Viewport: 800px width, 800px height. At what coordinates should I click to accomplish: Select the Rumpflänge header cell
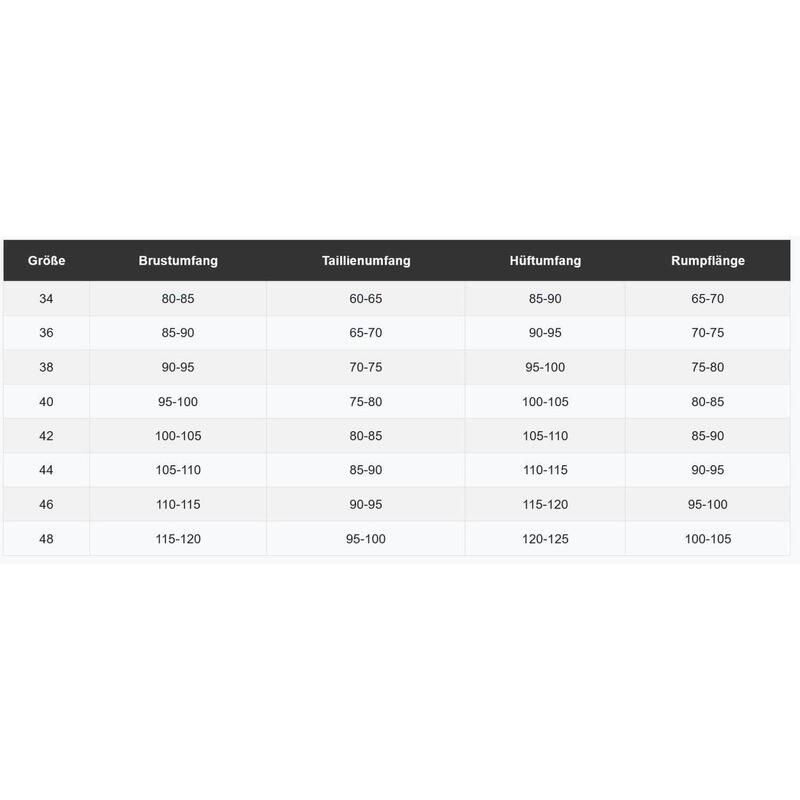point(708,261)
